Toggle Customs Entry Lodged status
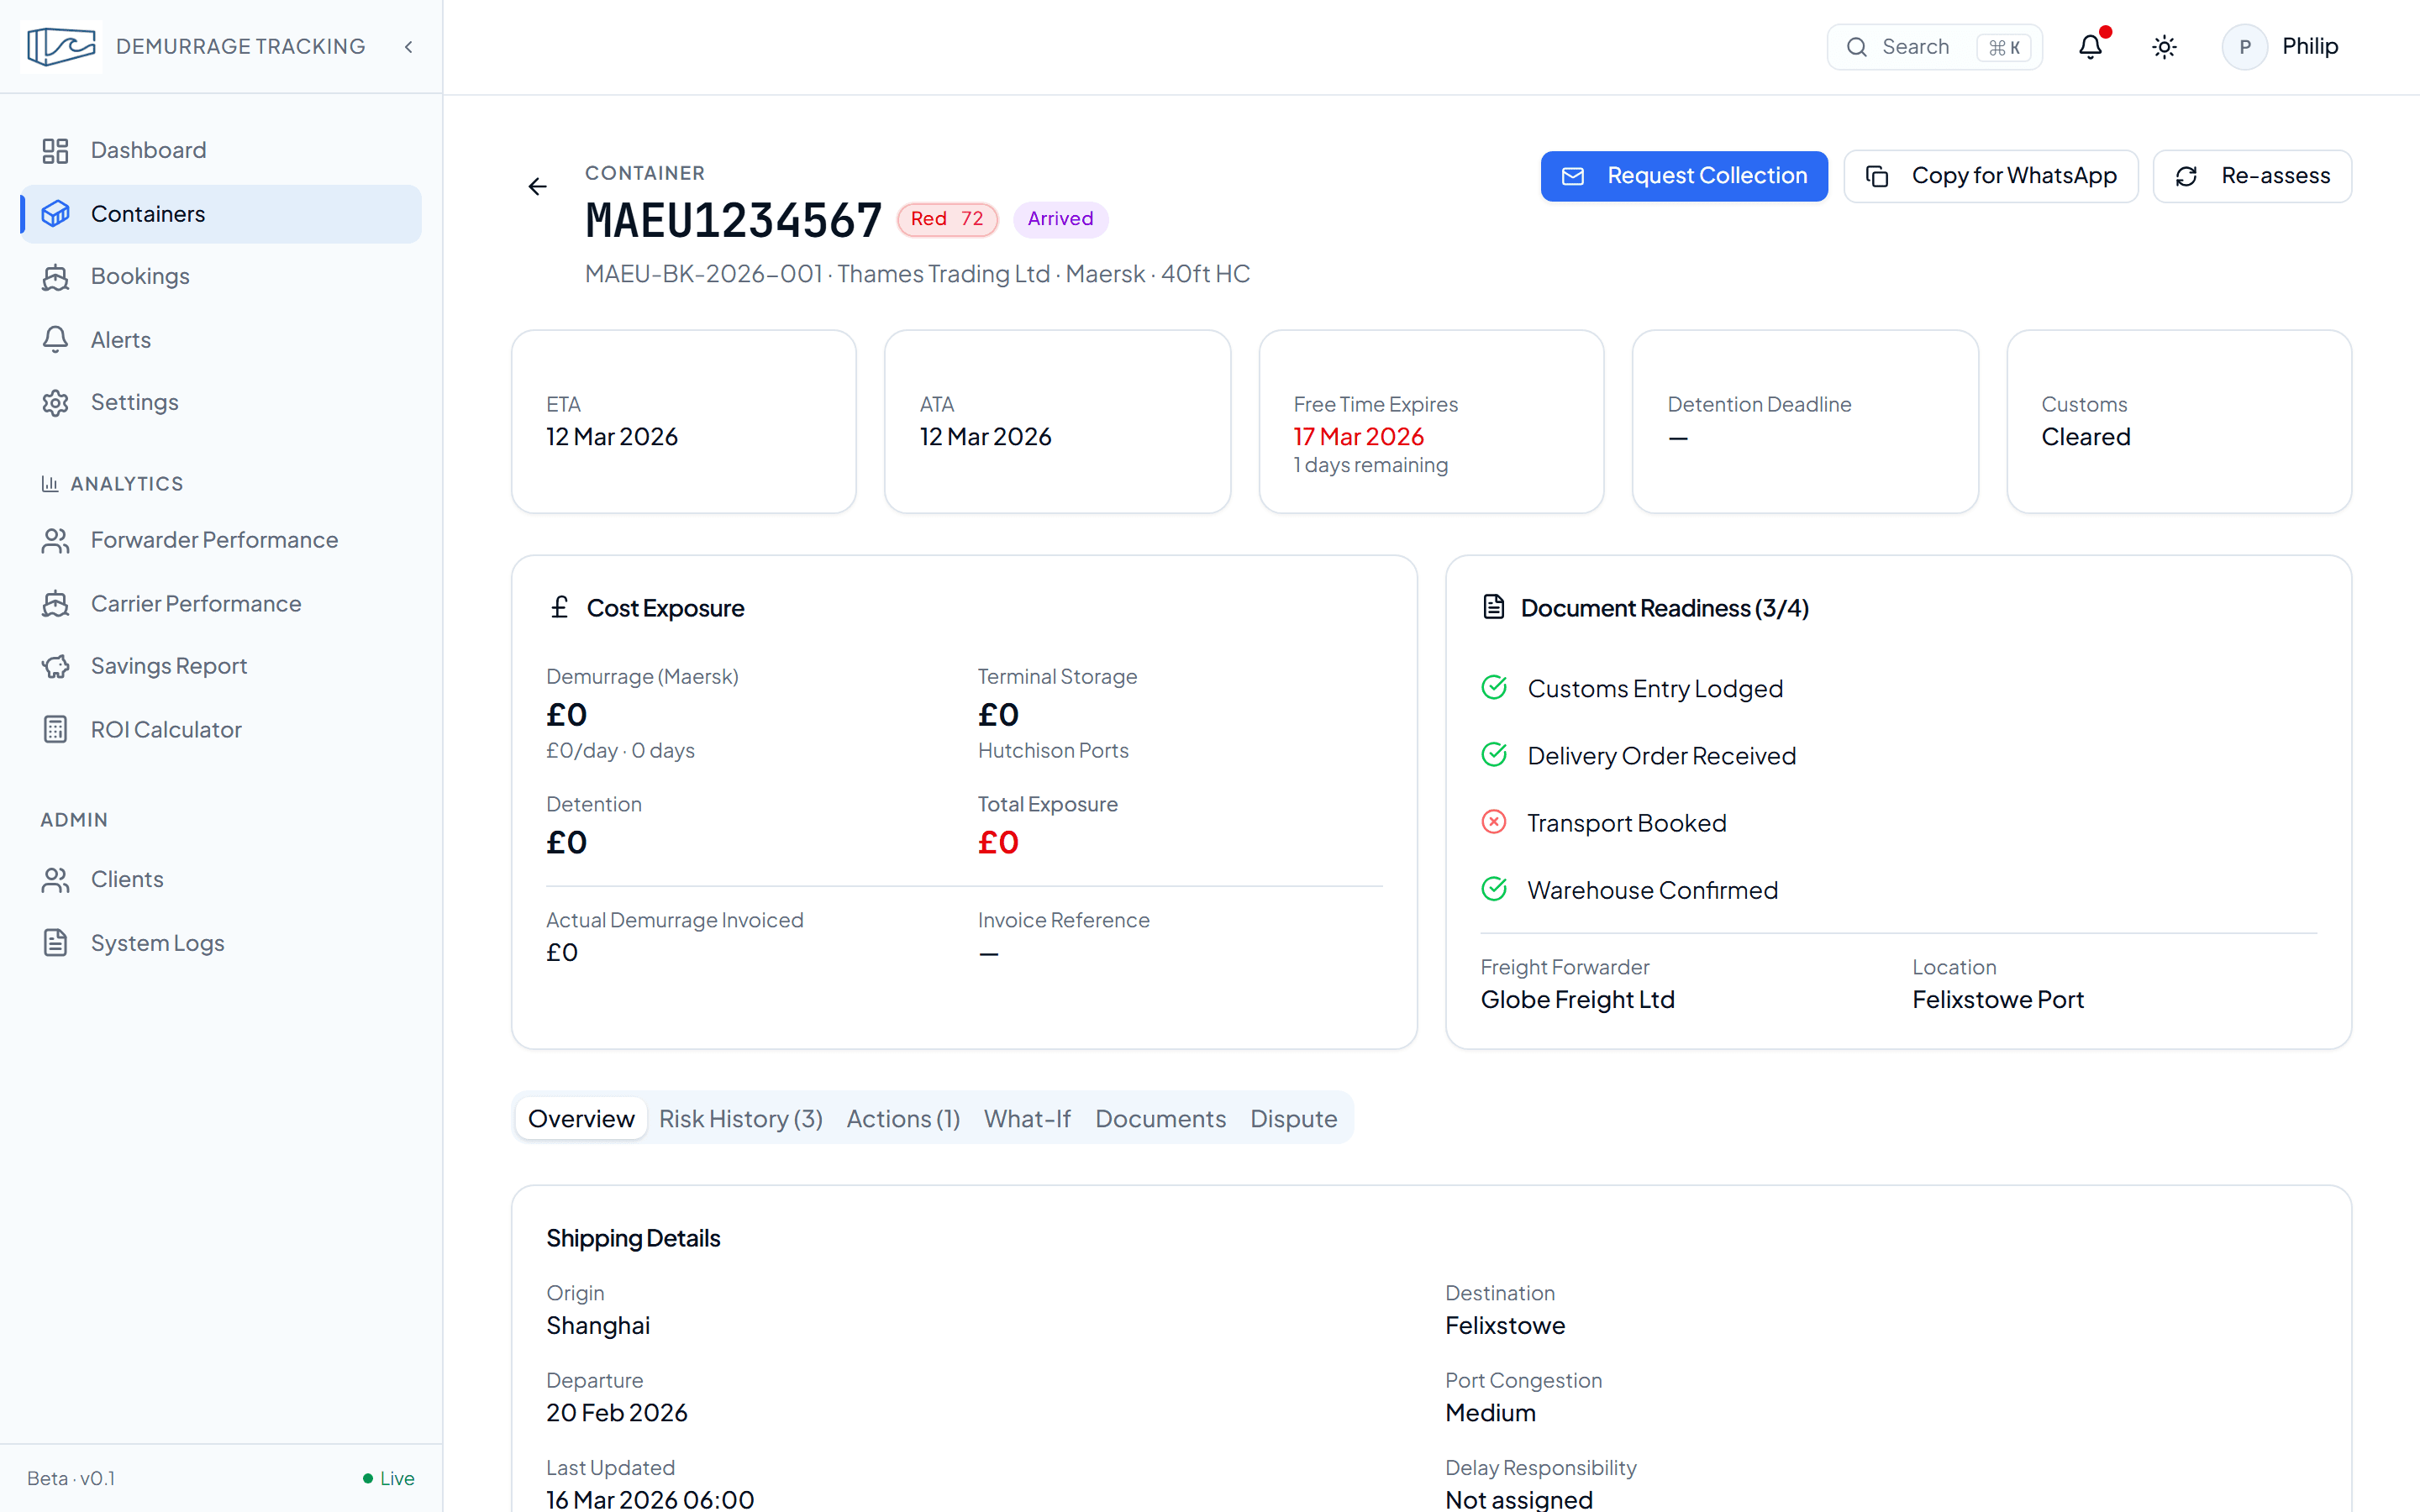Screen dimensions: 2420x1512 tap(1494, 688)
